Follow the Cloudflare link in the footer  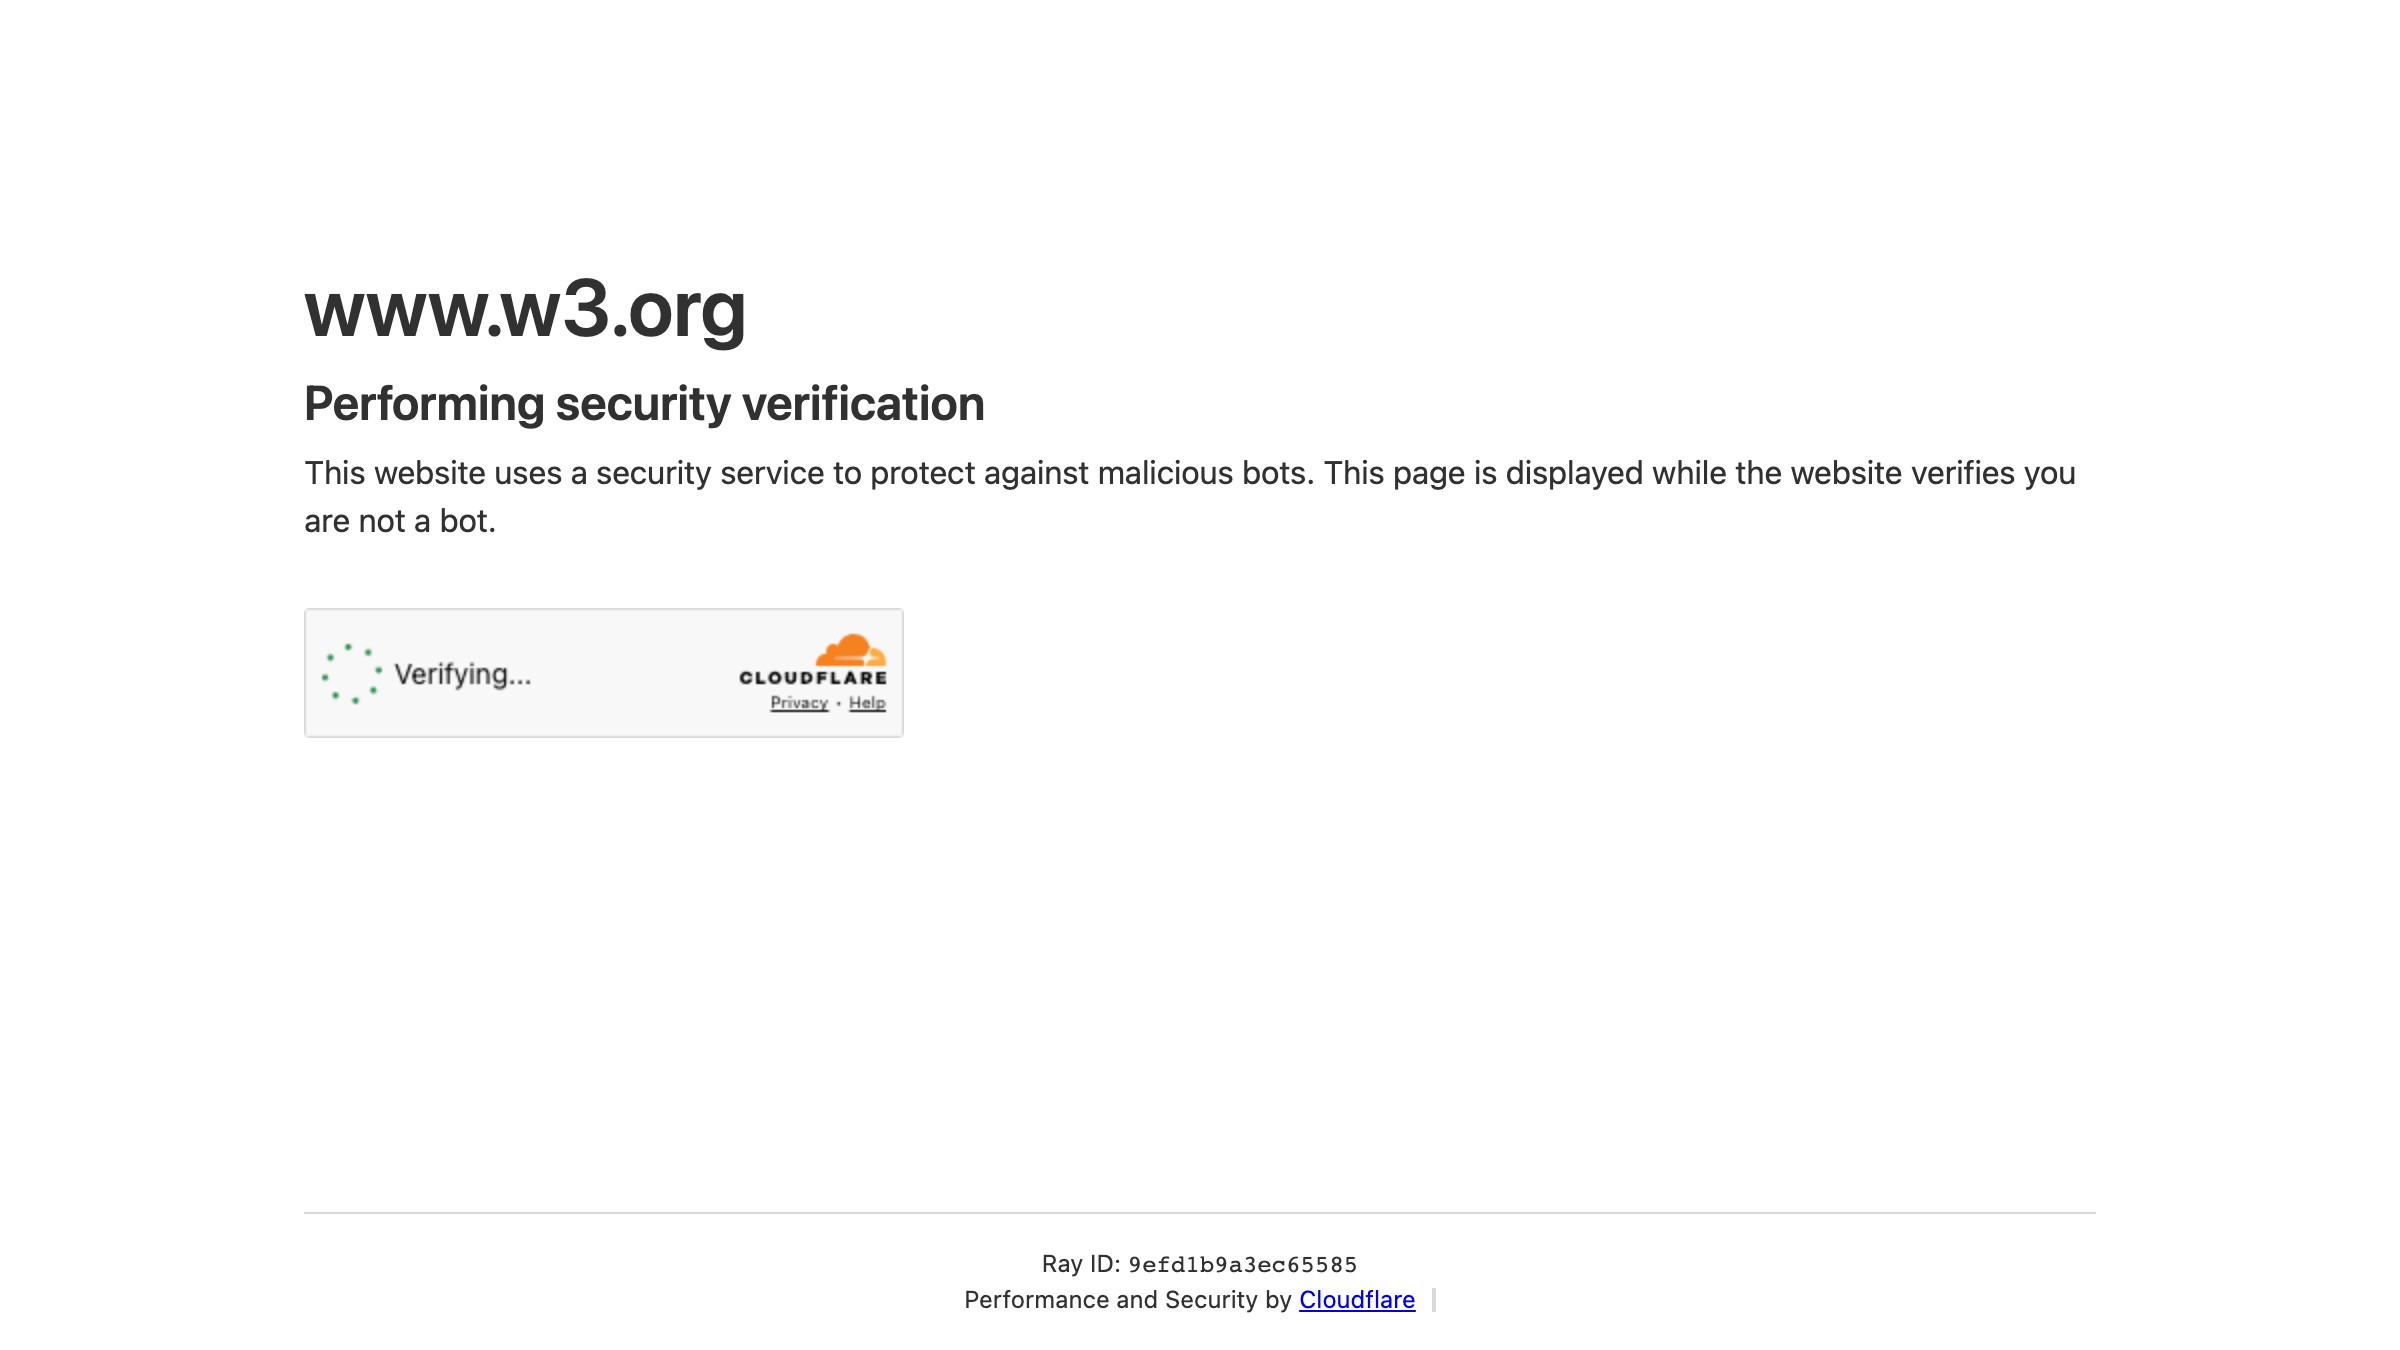1355,1300
